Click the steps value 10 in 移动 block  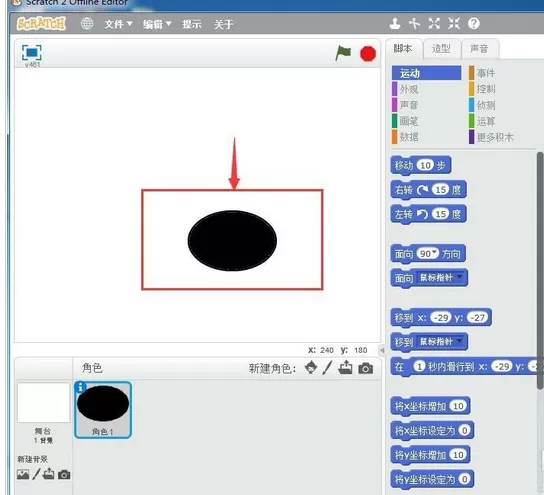[x=425, y=165]
